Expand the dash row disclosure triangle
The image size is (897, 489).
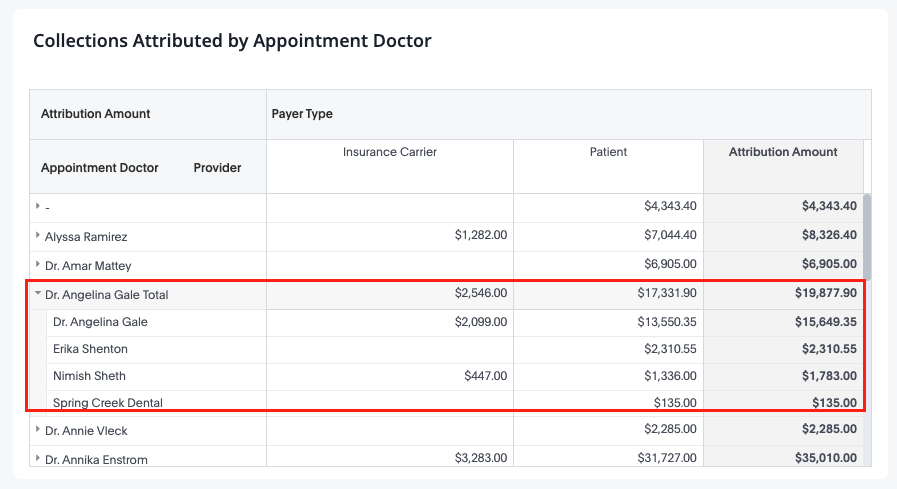[x=38, y=206]
